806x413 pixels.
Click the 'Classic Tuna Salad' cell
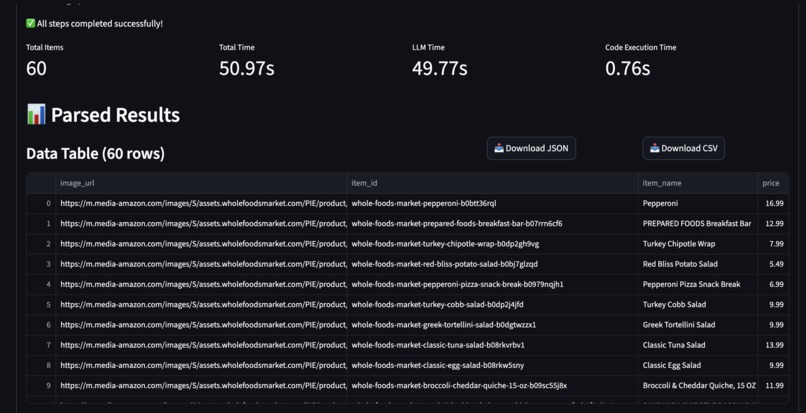tap(698, 345)
